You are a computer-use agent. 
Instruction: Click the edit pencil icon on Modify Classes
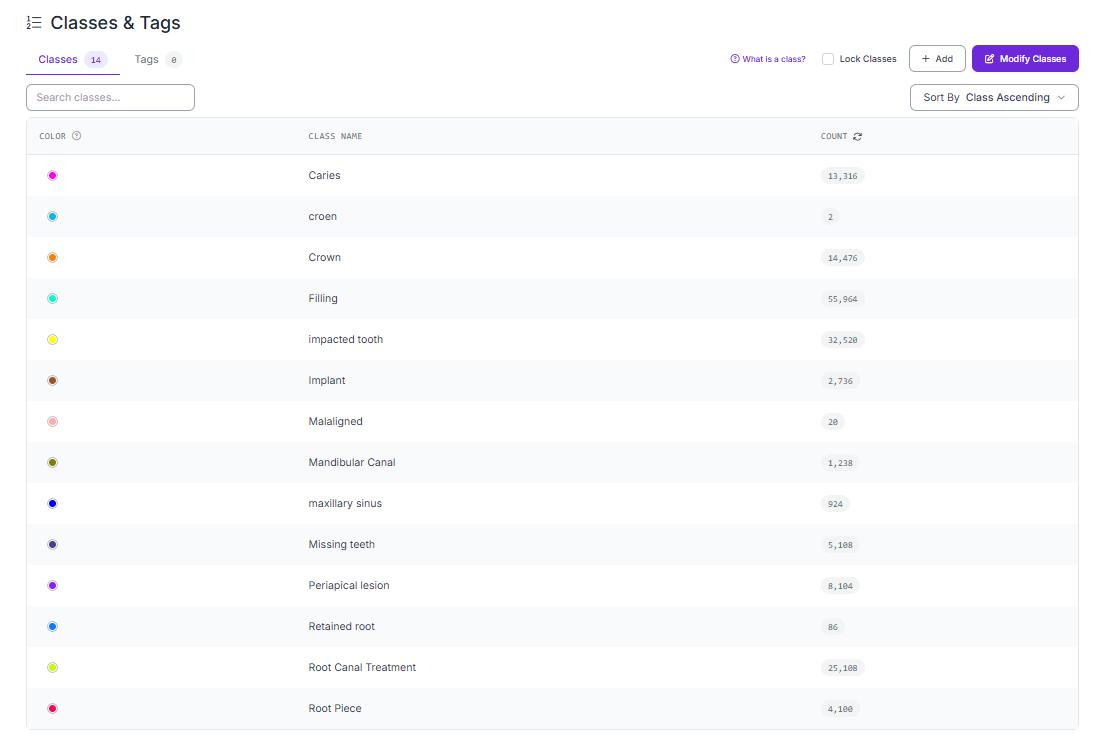pyautogui.click(x=989, y=59)
